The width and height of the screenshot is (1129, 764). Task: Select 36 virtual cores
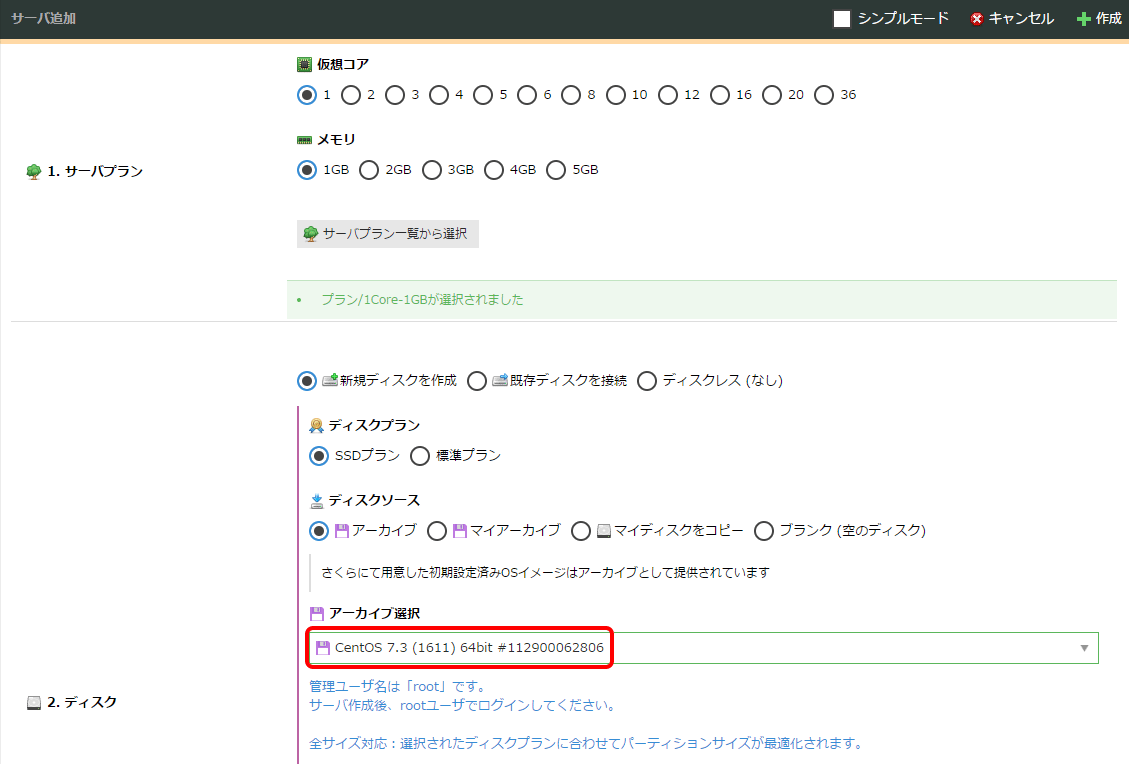tap(824, 95)
